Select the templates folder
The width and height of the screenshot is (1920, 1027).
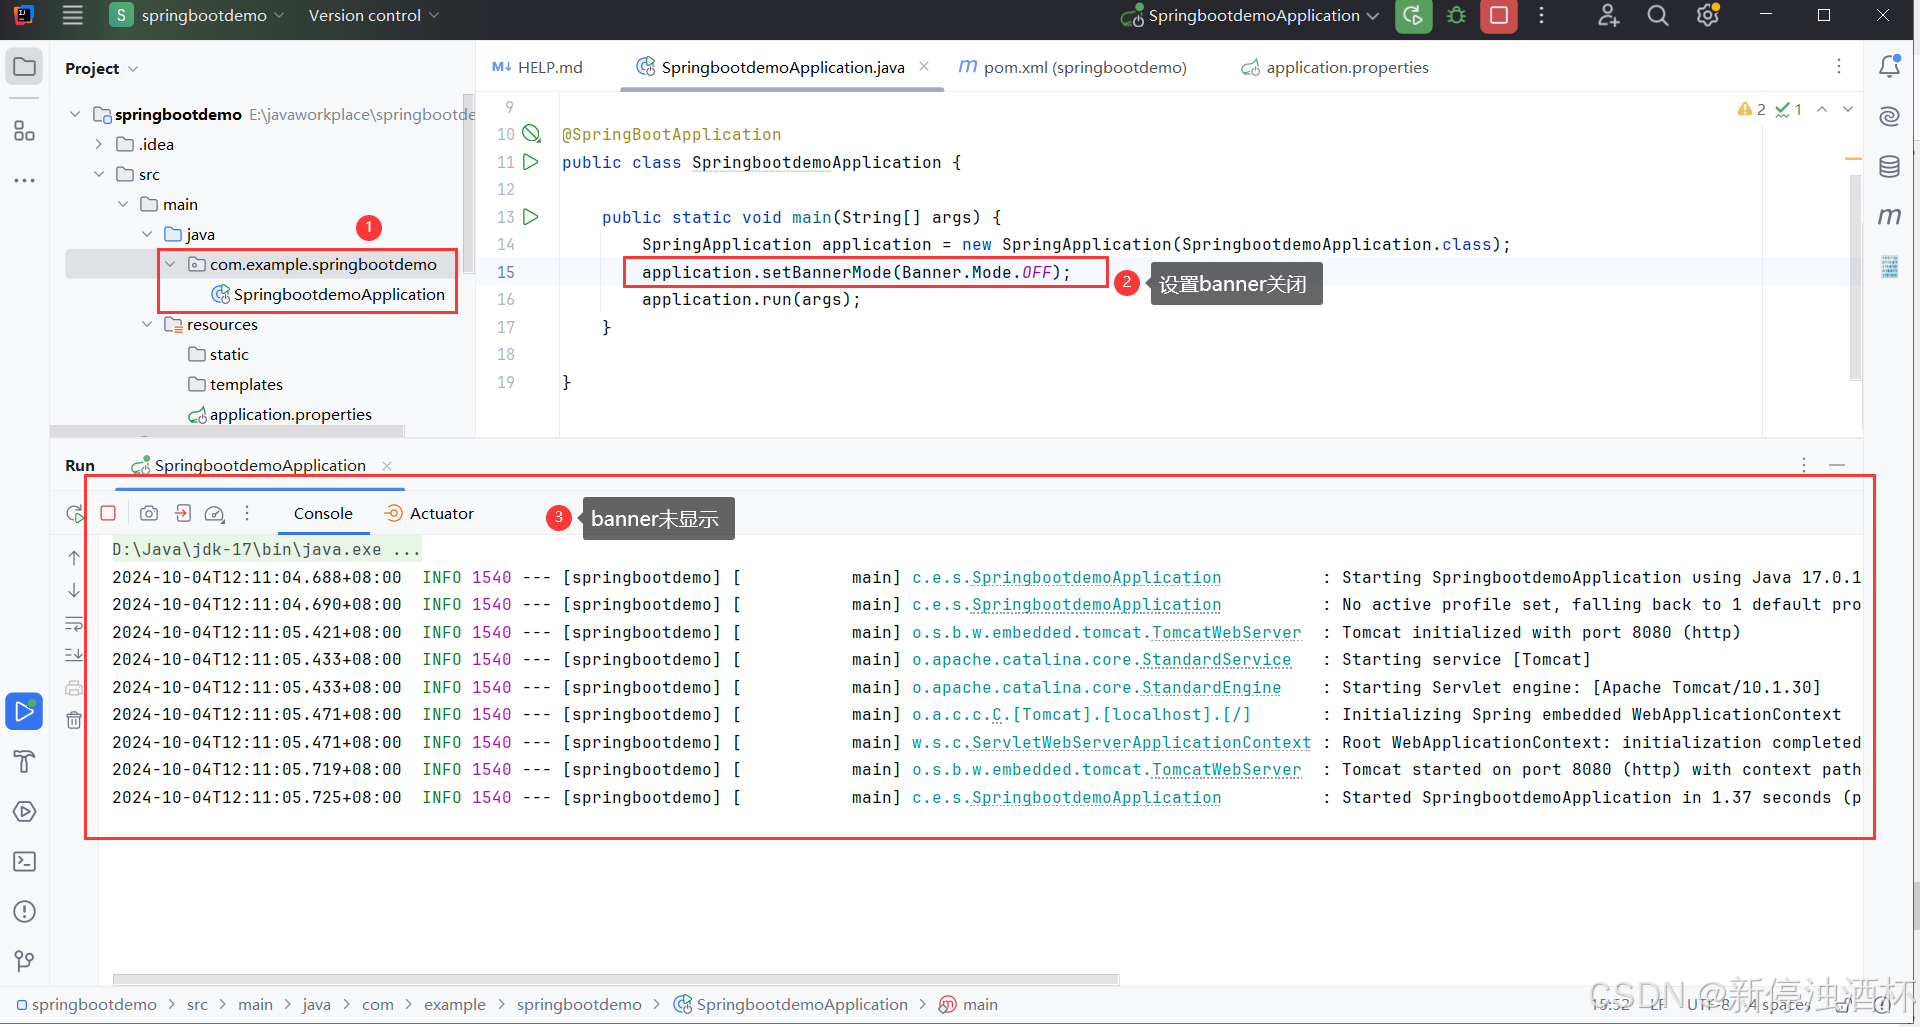coord(235,384)
